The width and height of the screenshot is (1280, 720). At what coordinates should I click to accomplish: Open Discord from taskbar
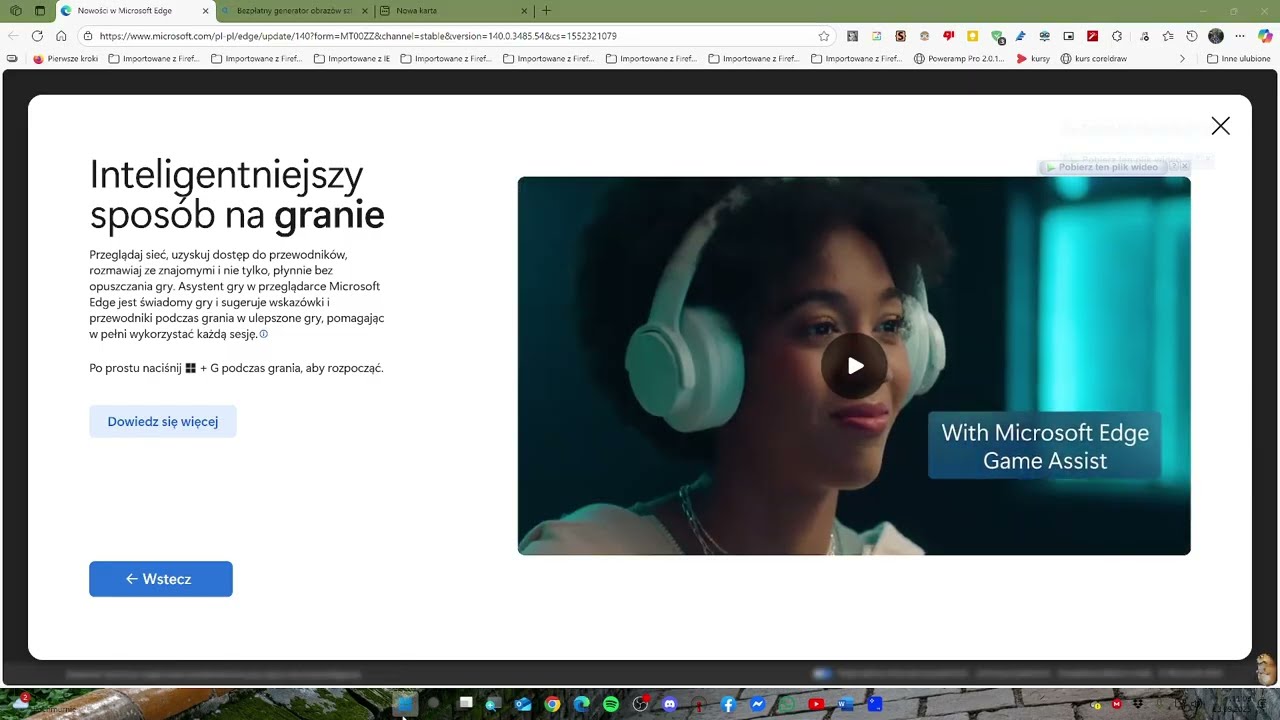[670, 704]
